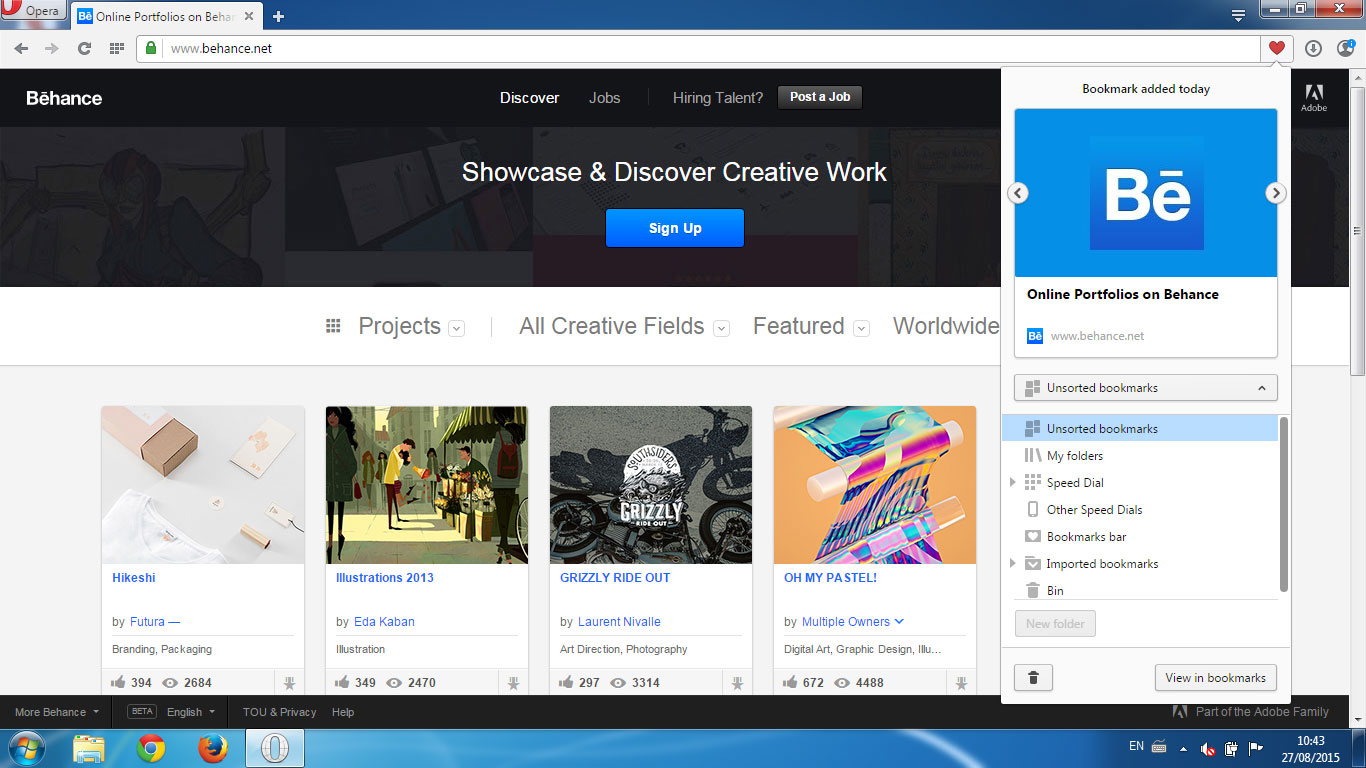Viewport: 1366px width, 768px height.
Task: Click the bookmark folder list scrollbar
Action: pyautogui.click(x=1284, y=505)
